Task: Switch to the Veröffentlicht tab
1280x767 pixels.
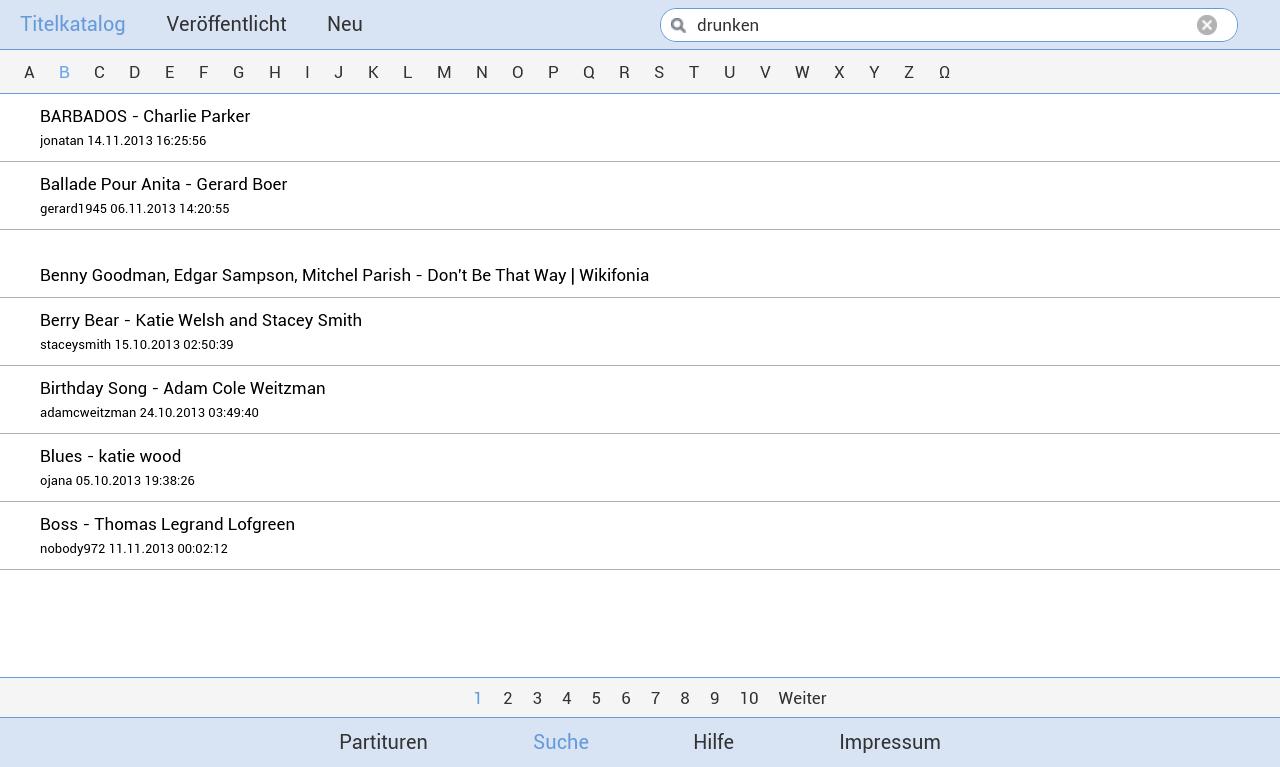Action: (226, 24)
